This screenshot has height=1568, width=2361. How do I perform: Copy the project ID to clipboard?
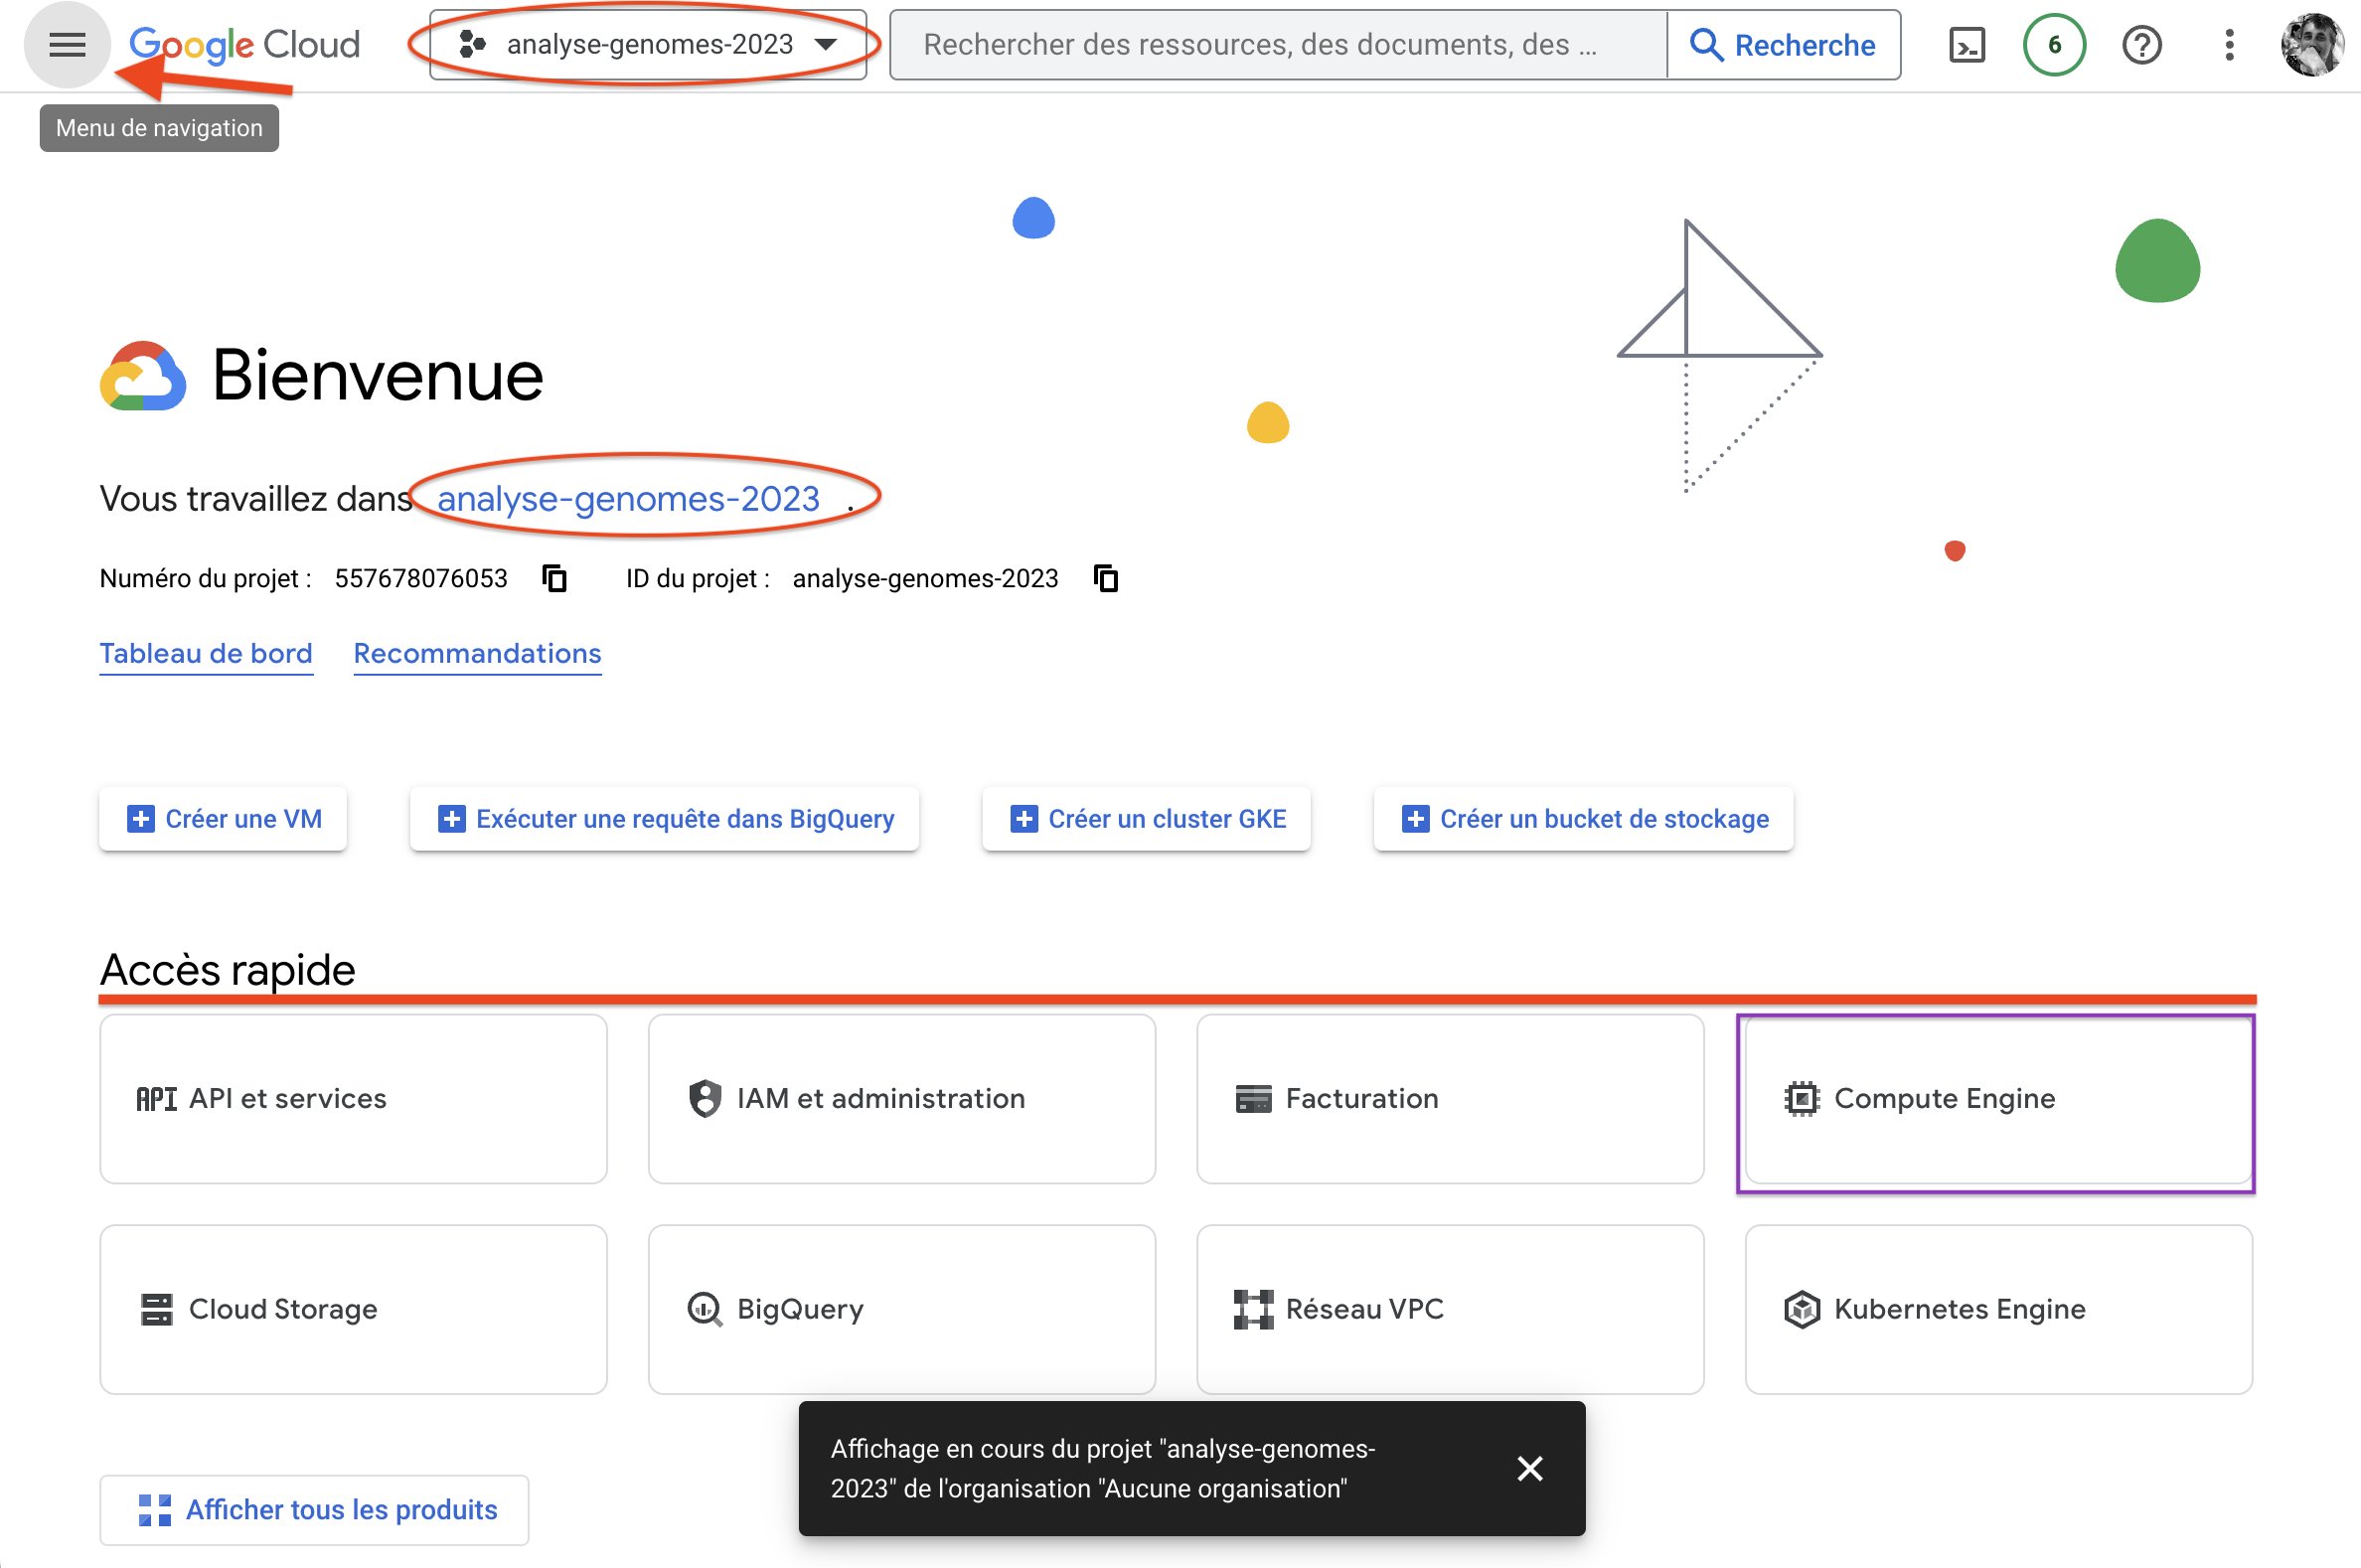coord(1105,578)
